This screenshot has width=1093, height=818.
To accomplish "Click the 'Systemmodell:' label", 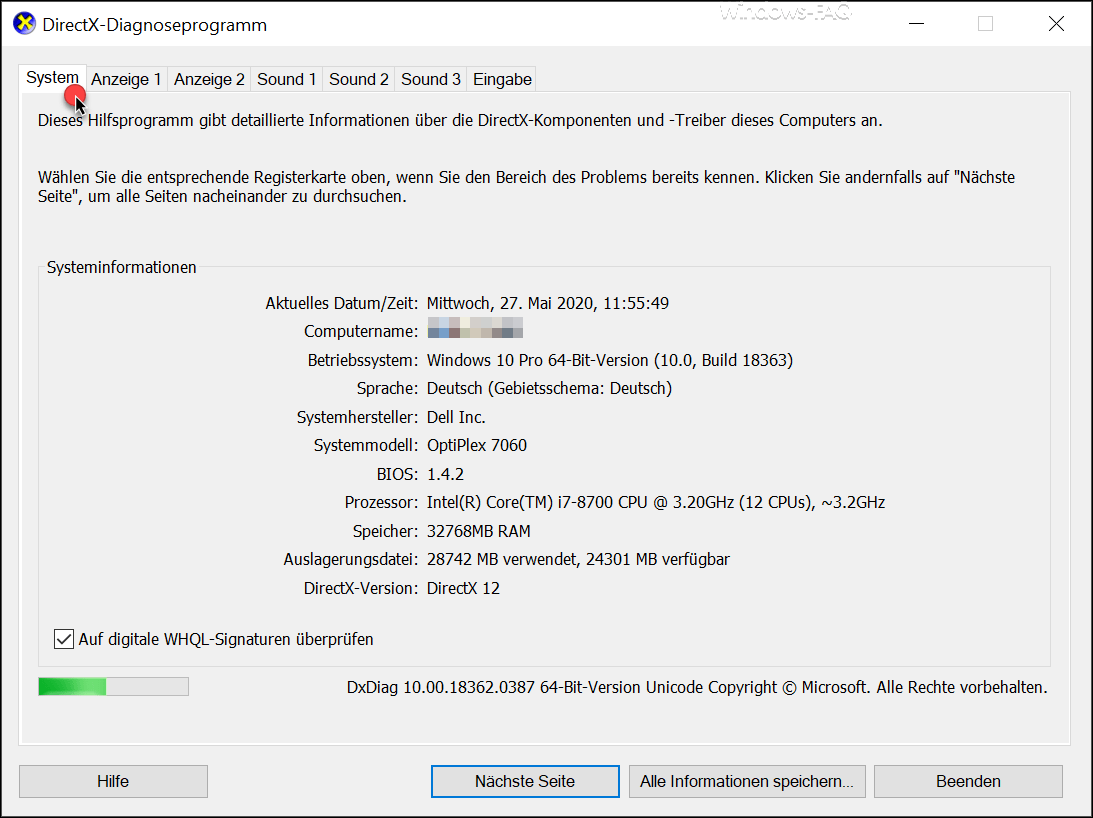I will click(366, 445).
